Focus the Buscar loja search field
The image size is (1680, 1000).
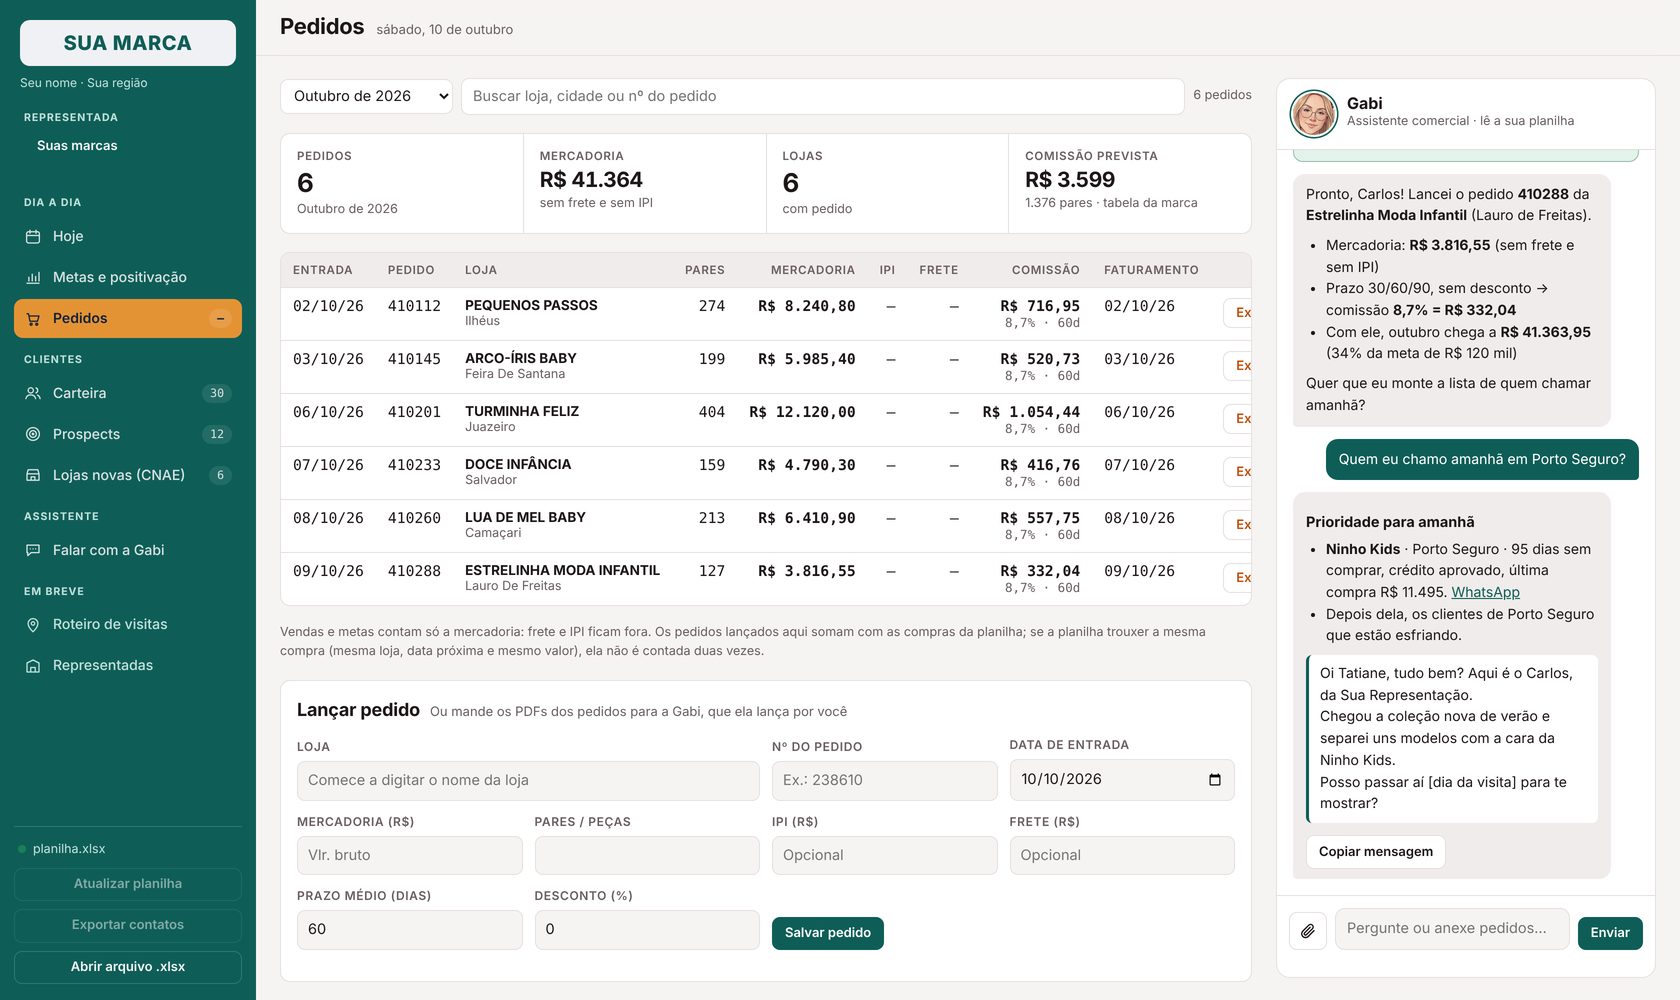tap(822, 96)
